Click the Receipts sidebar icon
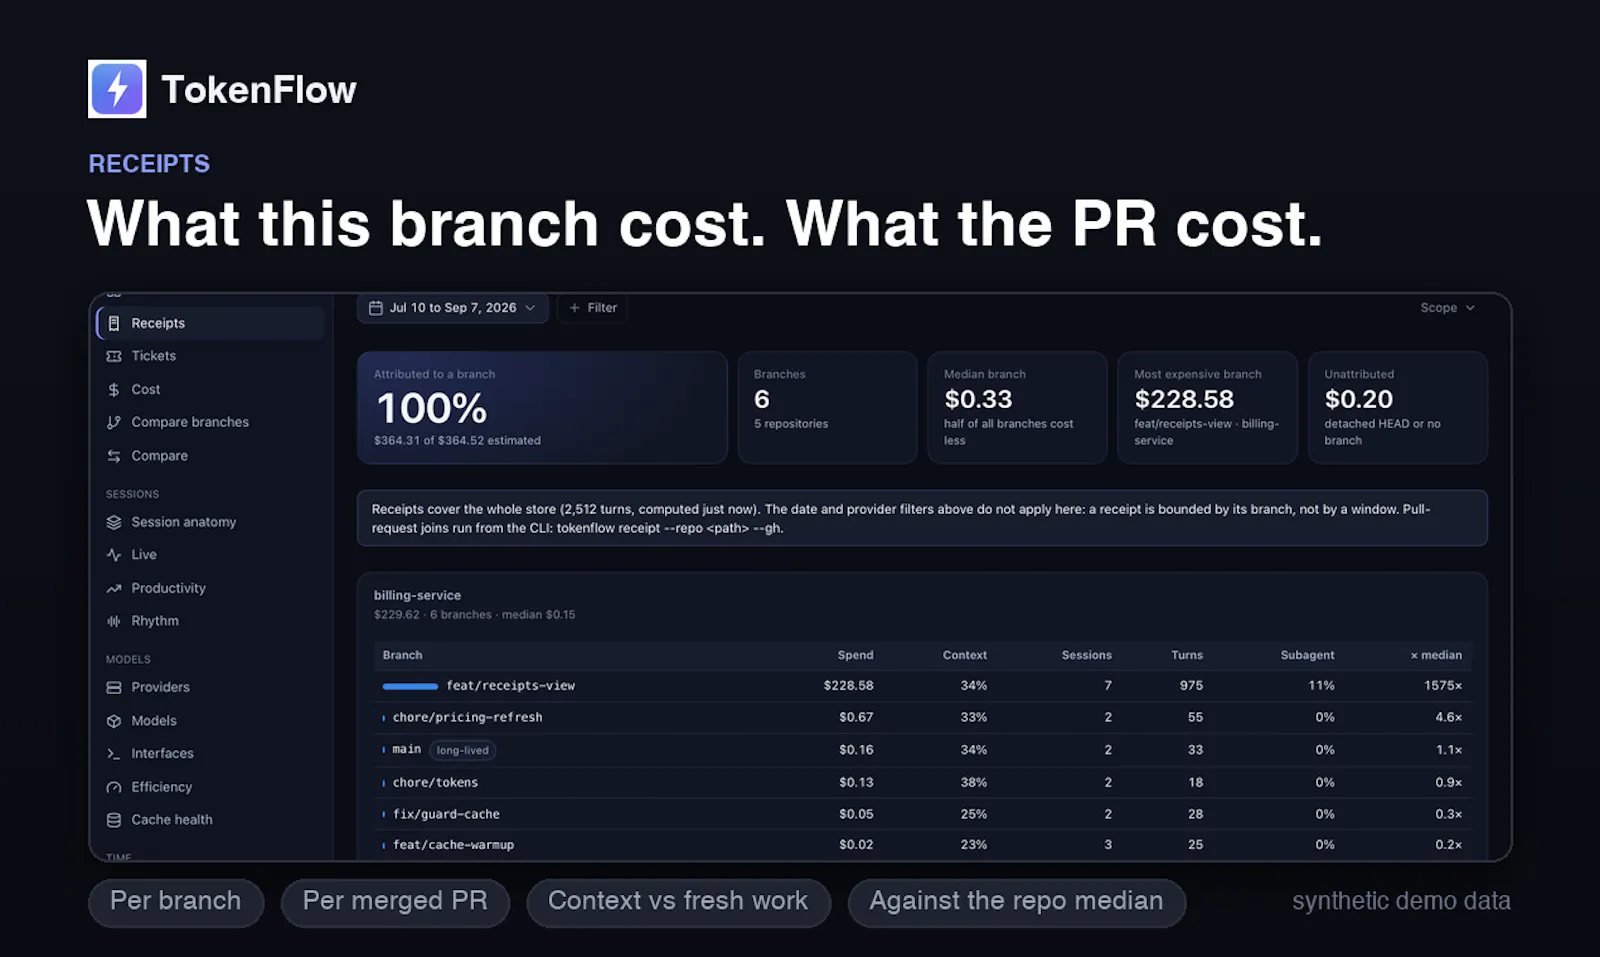This screenshot has width=1600, height=957. pos(114,323)
